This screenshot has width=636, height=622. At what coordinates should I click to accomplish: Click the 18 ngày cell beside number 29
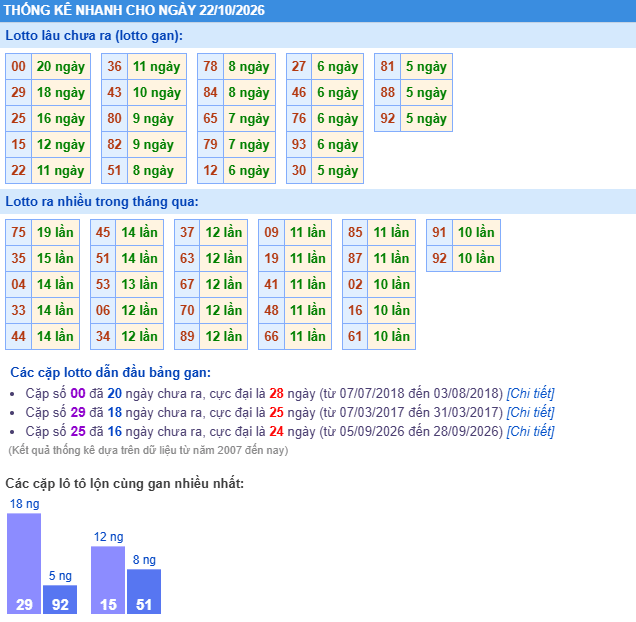(x=61, y=93)
